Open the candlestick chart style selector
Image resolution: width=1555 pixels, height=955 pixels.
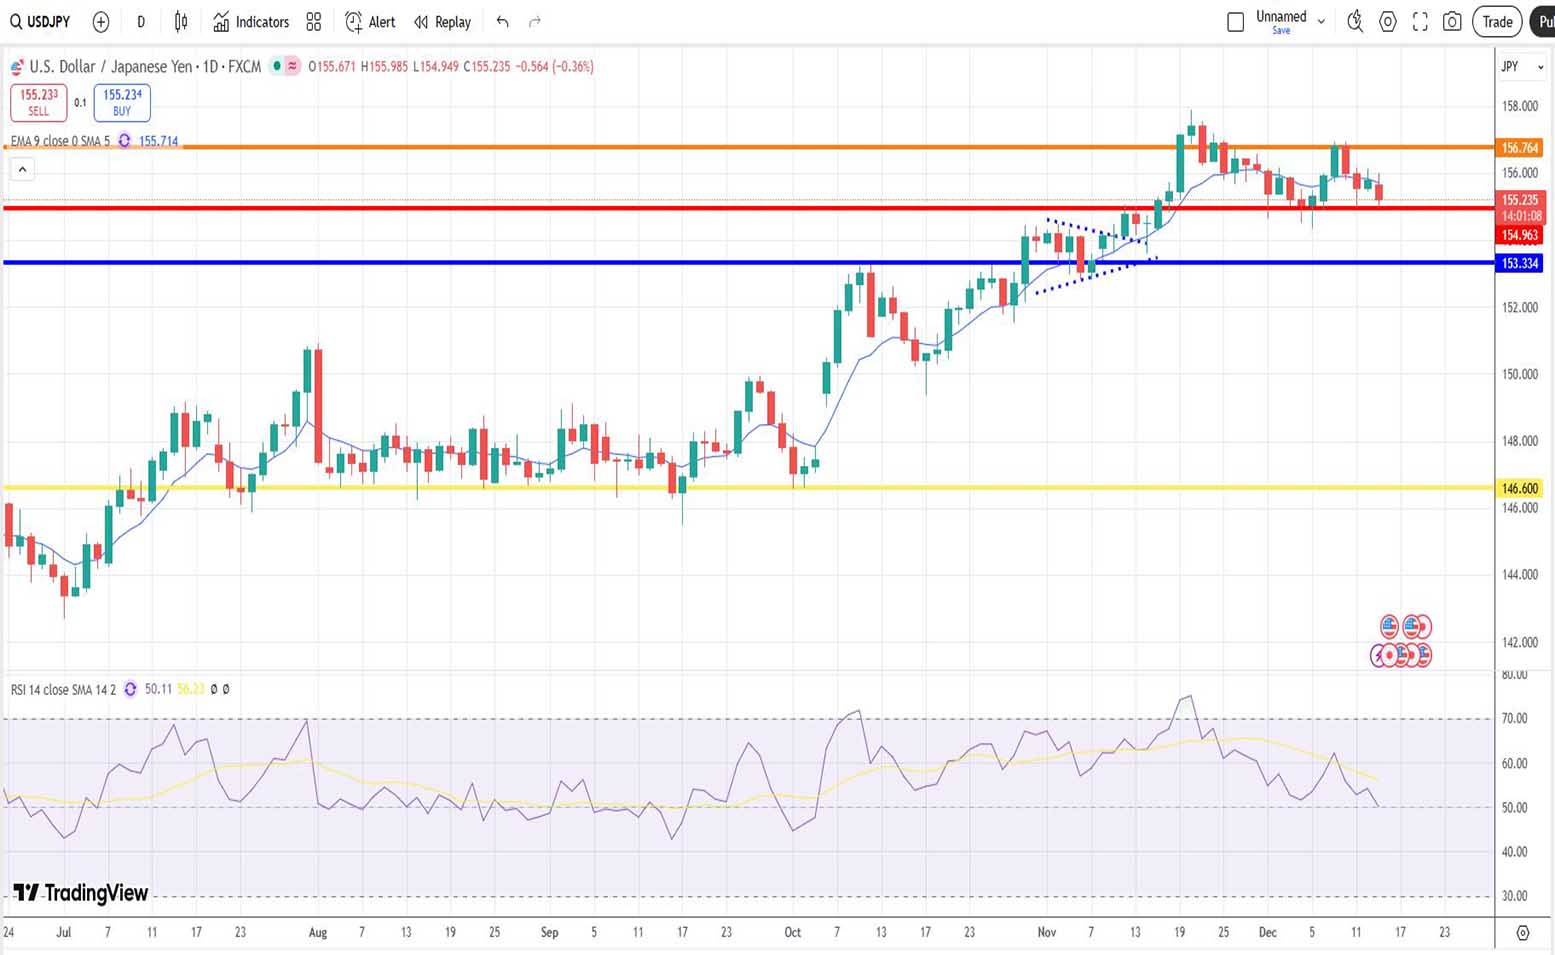pyautogui.click(x=181, y=22)
